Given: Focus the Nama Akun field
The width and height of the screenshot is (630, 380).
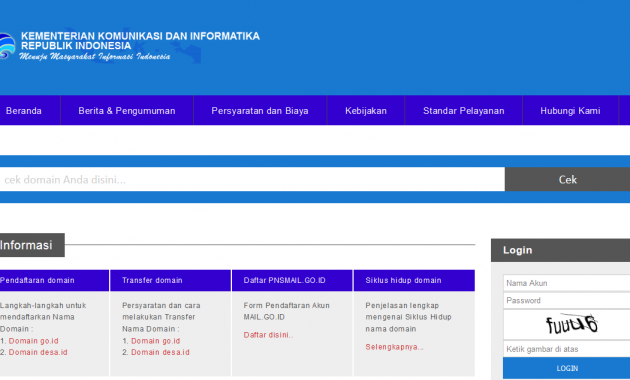Looking at the screenshot, I should point(567,283).
